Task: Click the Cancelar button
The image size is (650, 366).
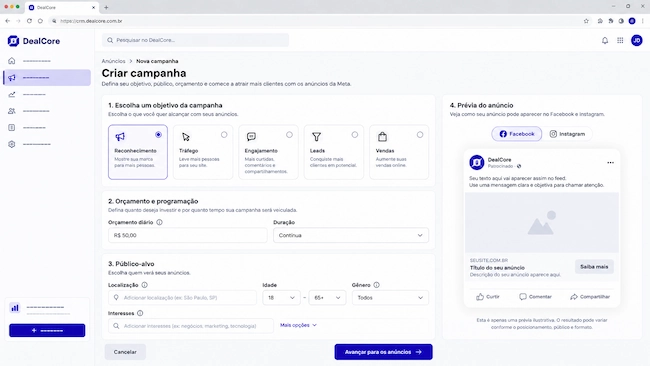Action: (125, 352)
